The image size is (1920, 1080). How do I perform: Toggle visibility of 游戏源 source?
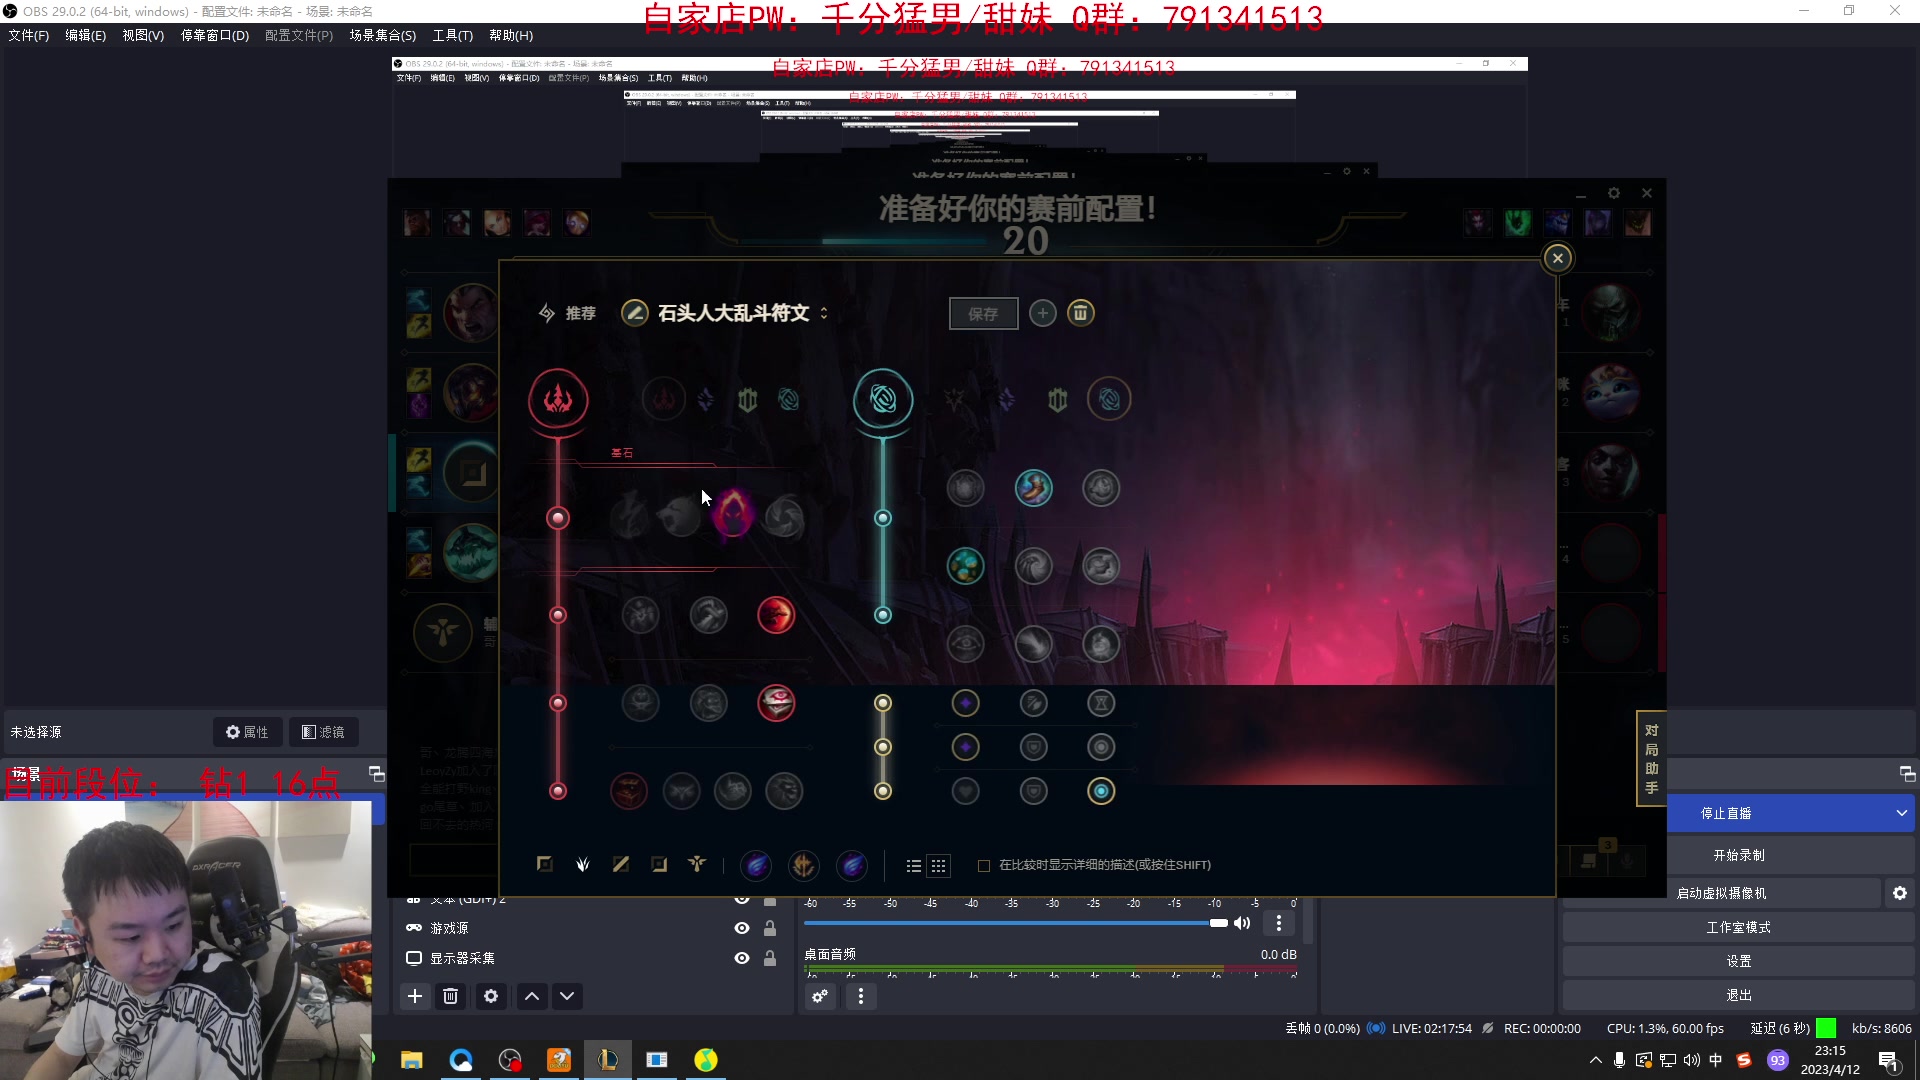(x=742, y=928)
